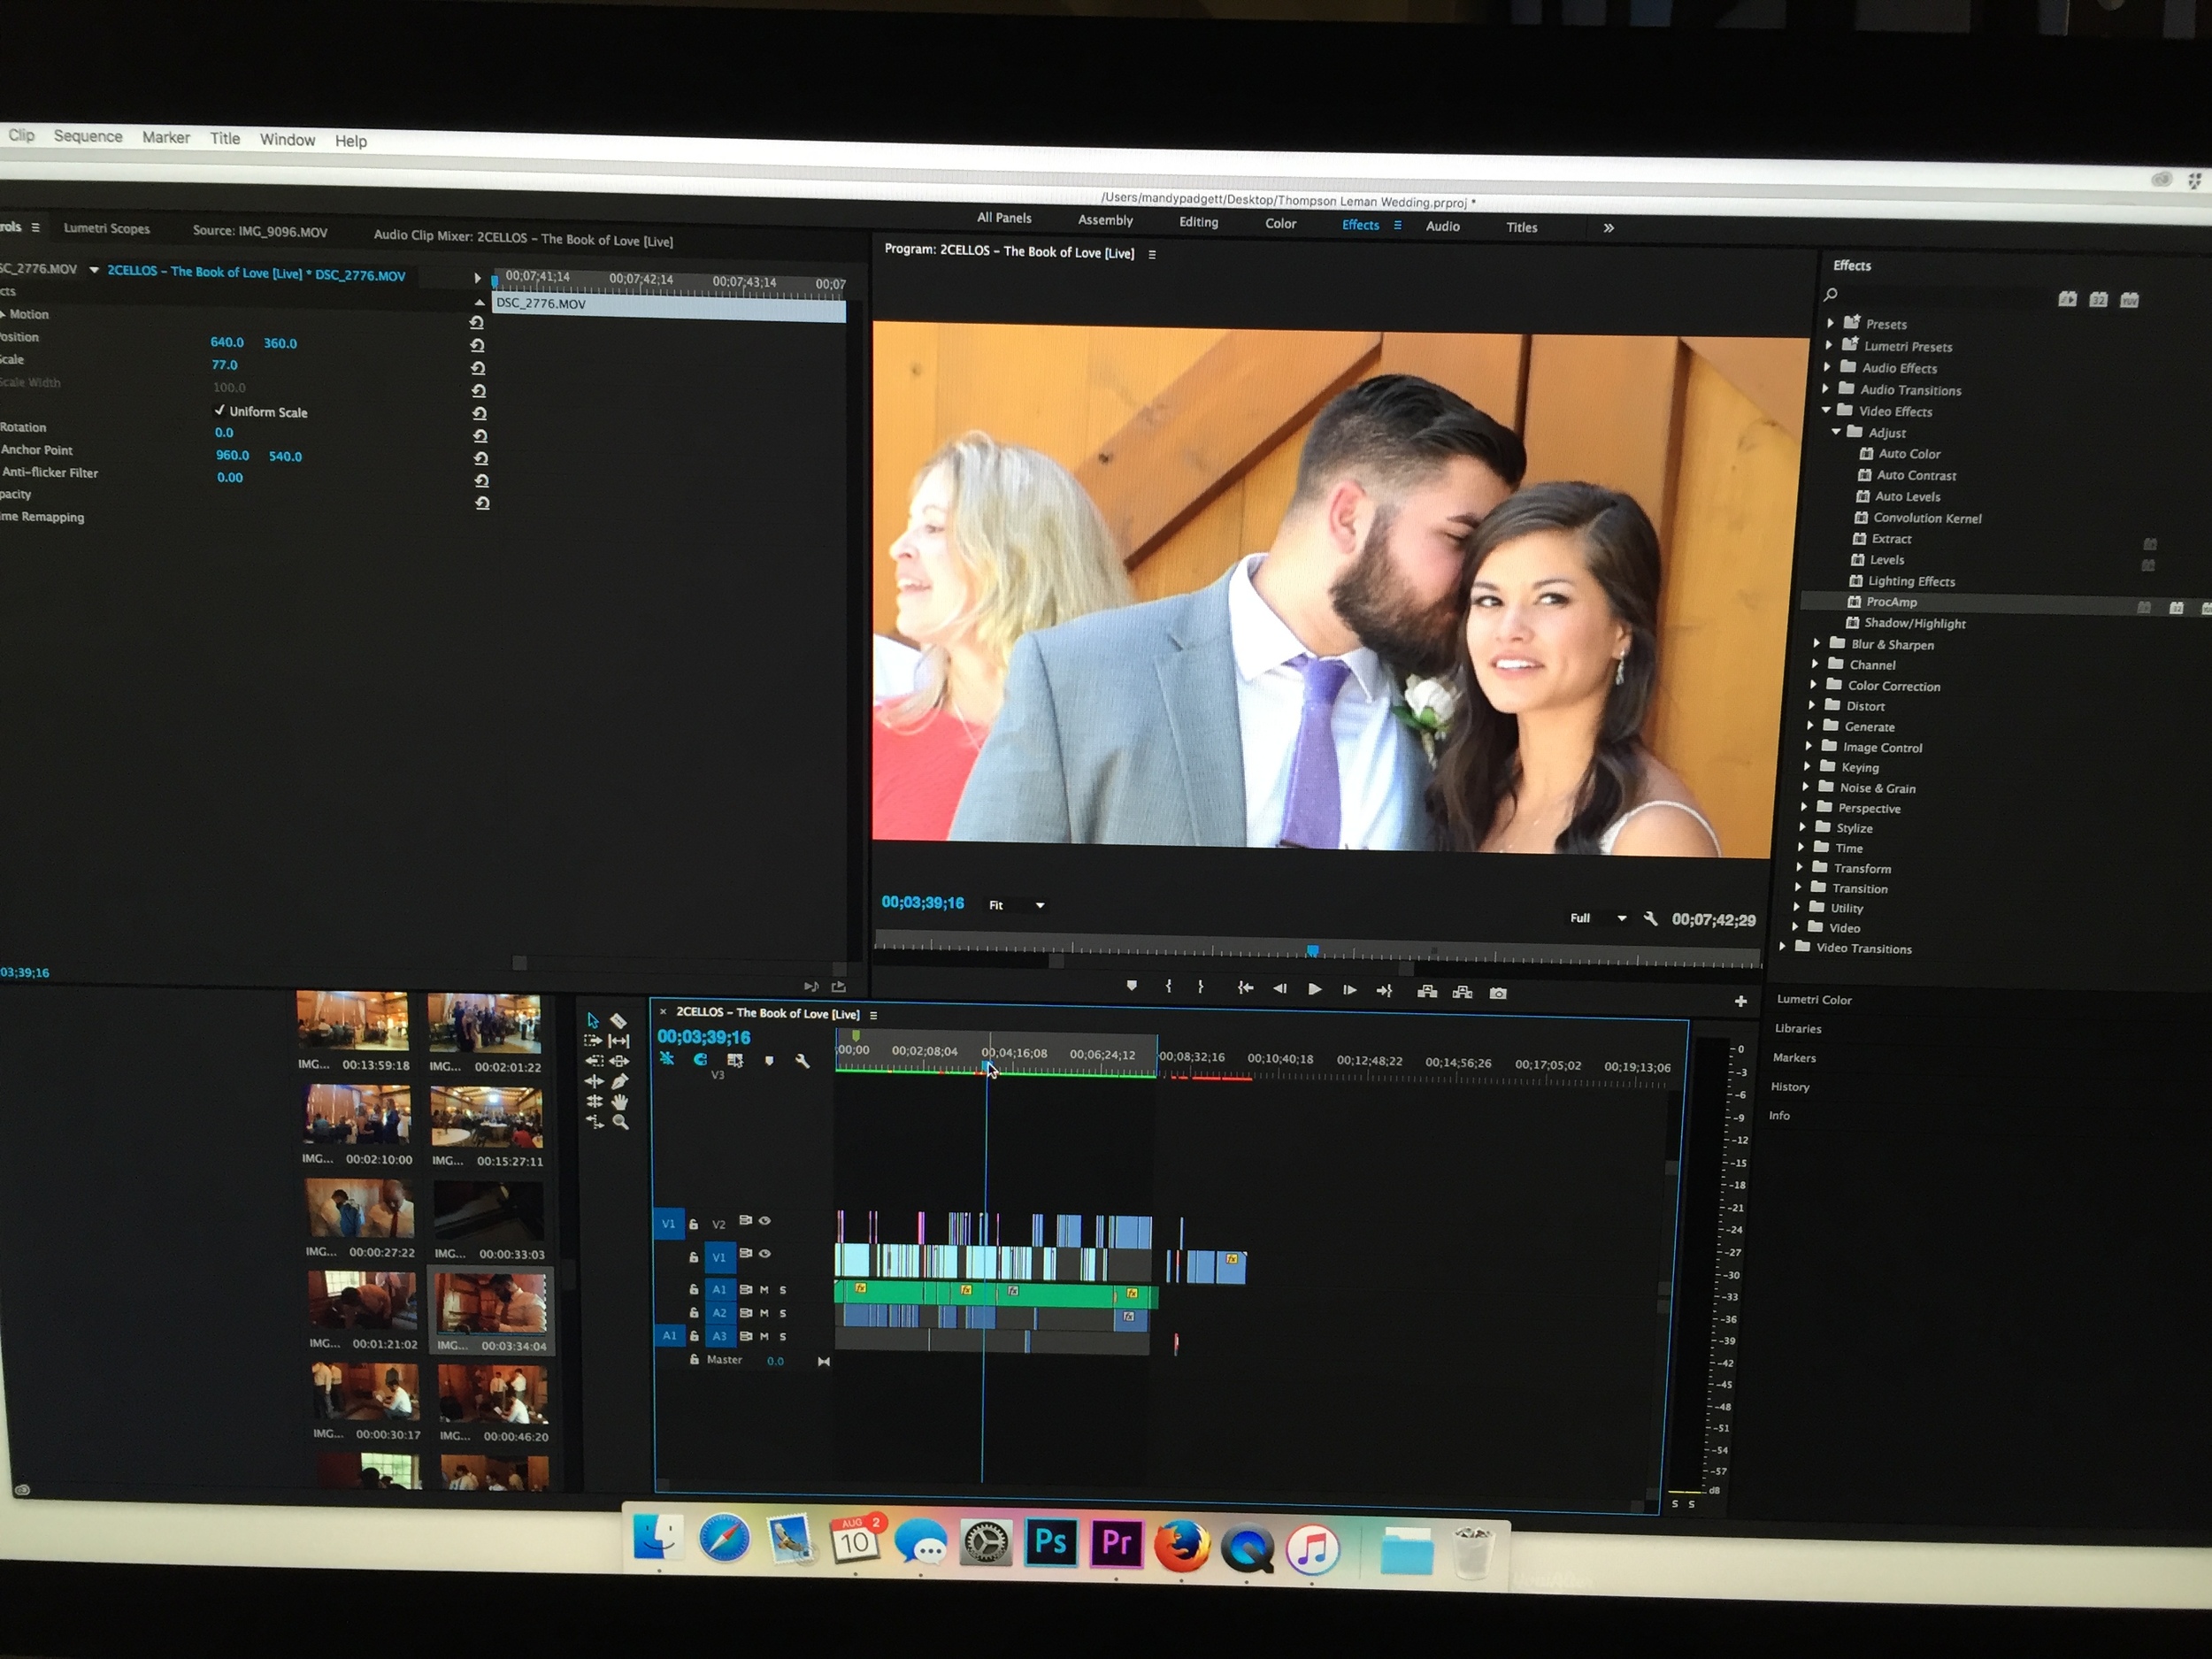This screenshot has width=2212, height=1659.
Task: Mute audio track A1
Action: pyautogui.click(x=765, y=1290)
